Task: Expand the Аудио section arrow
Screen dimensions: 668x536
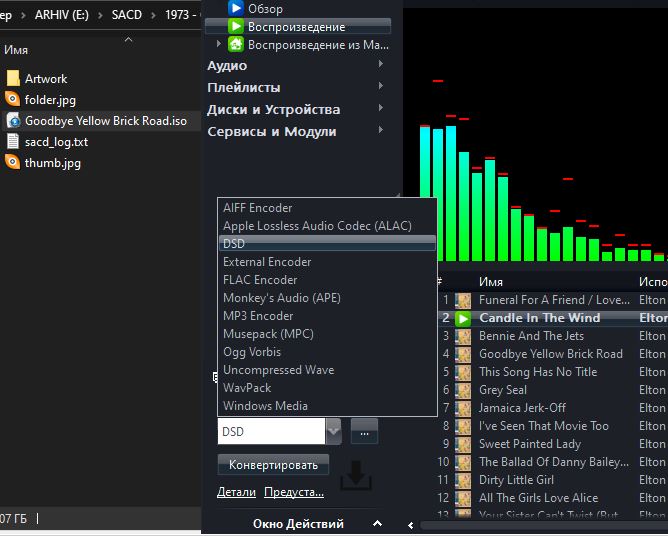Action: coord(381,66)
